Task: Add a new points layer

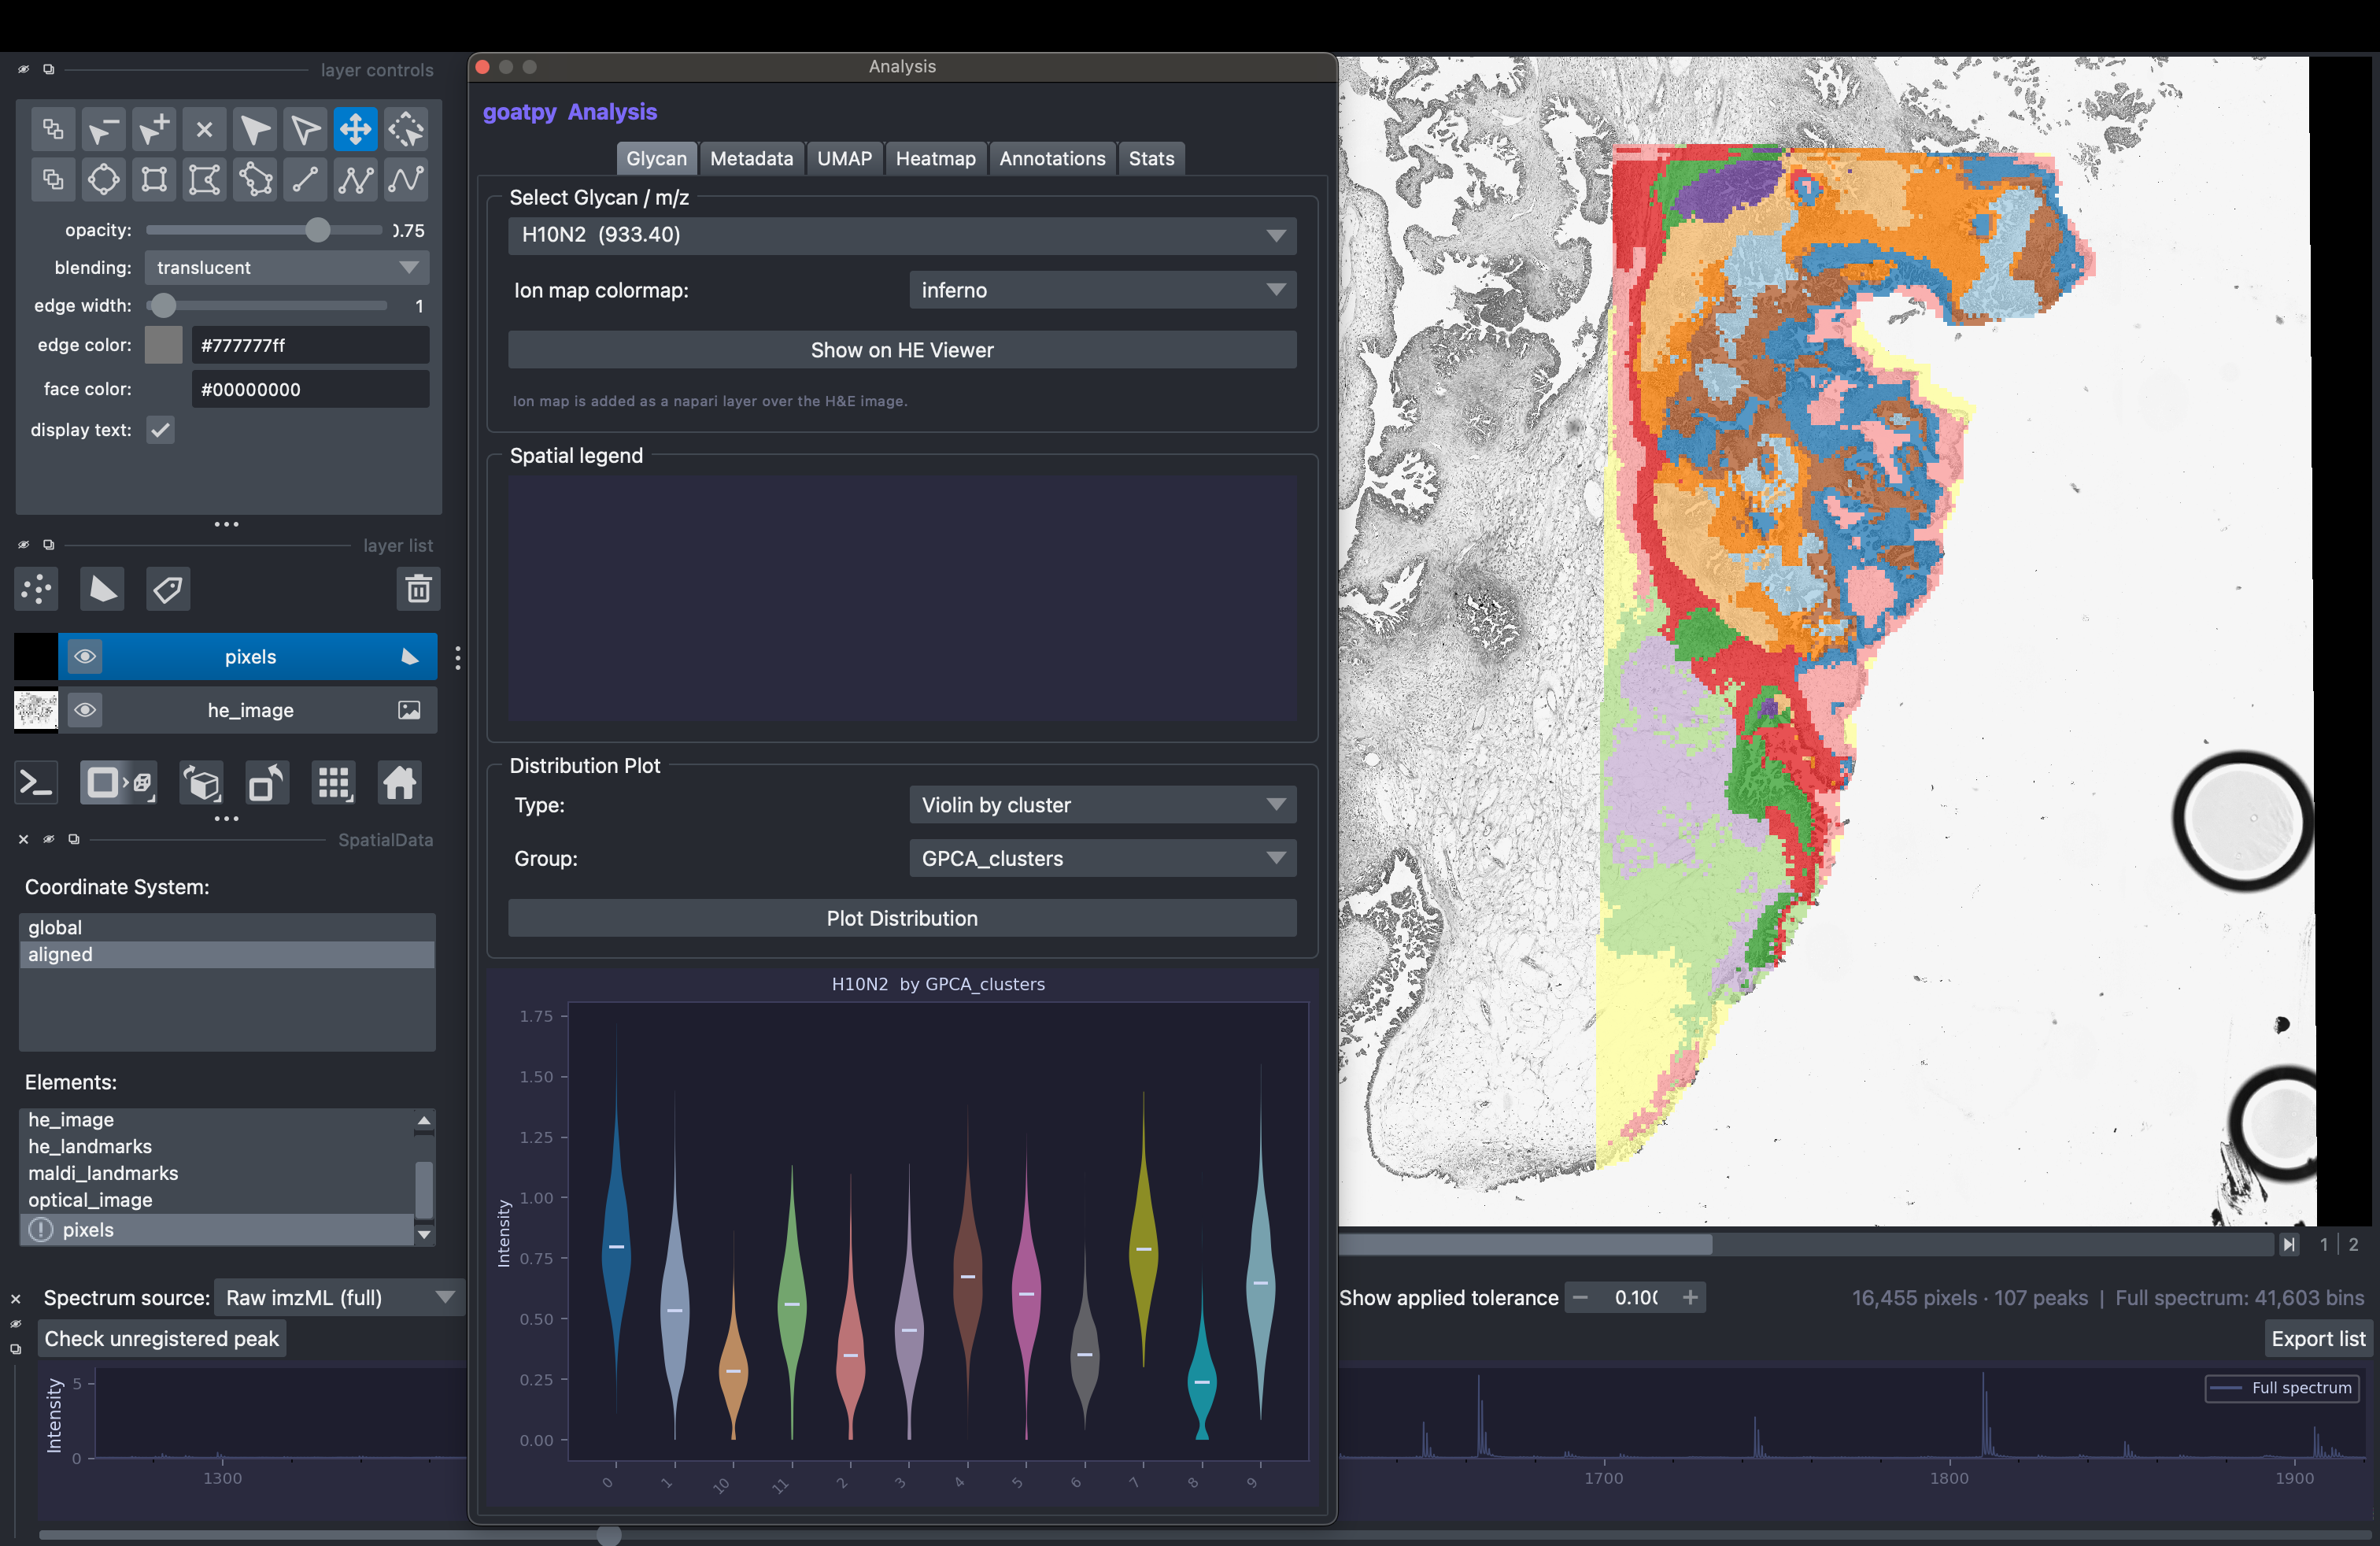Action: pyautogui.click(x=37, y=589)
